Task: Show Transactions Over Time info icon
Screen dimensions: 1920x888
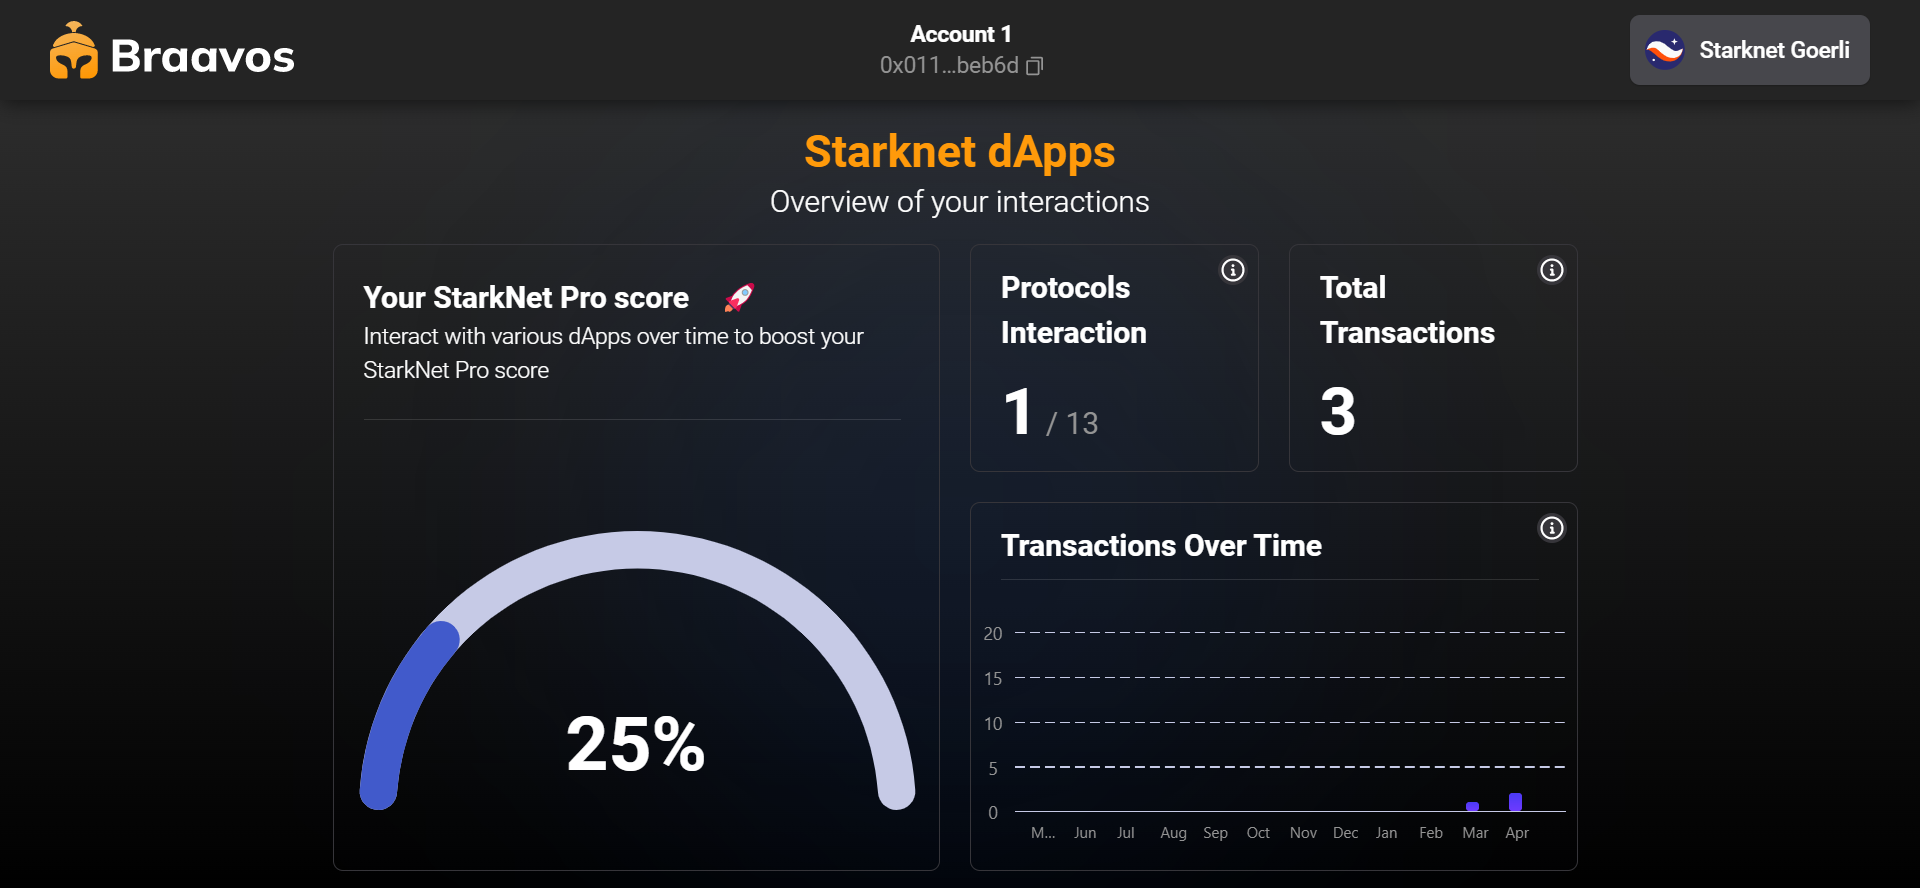Action: [1552, 528]
